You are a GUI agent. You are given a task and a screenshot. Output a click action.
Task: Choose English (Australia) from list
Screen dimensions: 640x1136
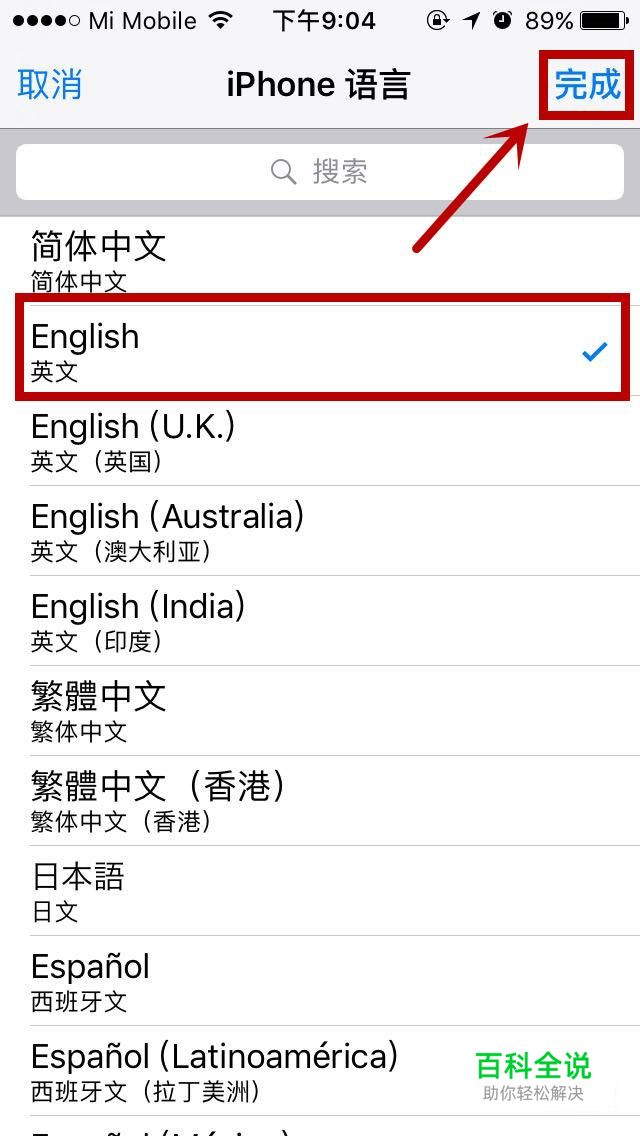point(320,531)
